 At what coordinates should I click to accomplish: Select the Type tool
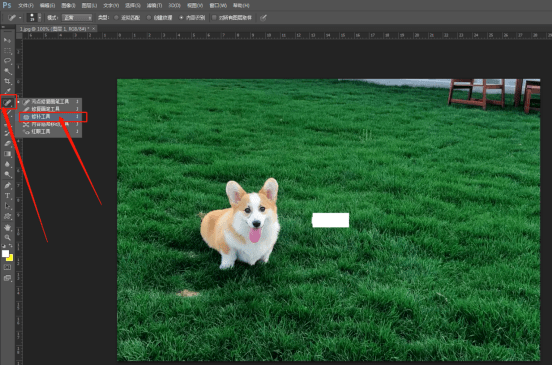click(x=7, y=196)
